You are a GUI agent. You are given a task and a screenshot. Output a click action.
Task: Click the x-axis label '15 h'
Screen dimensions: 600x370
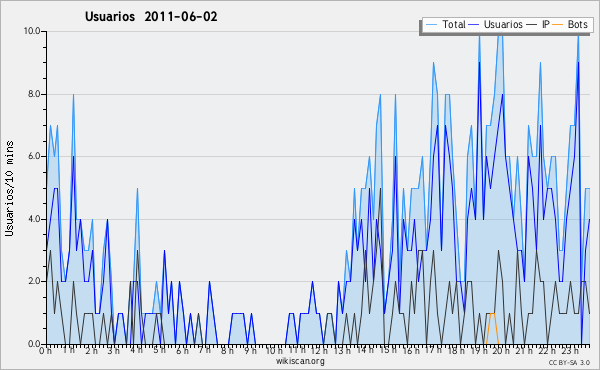pos(388,350)
